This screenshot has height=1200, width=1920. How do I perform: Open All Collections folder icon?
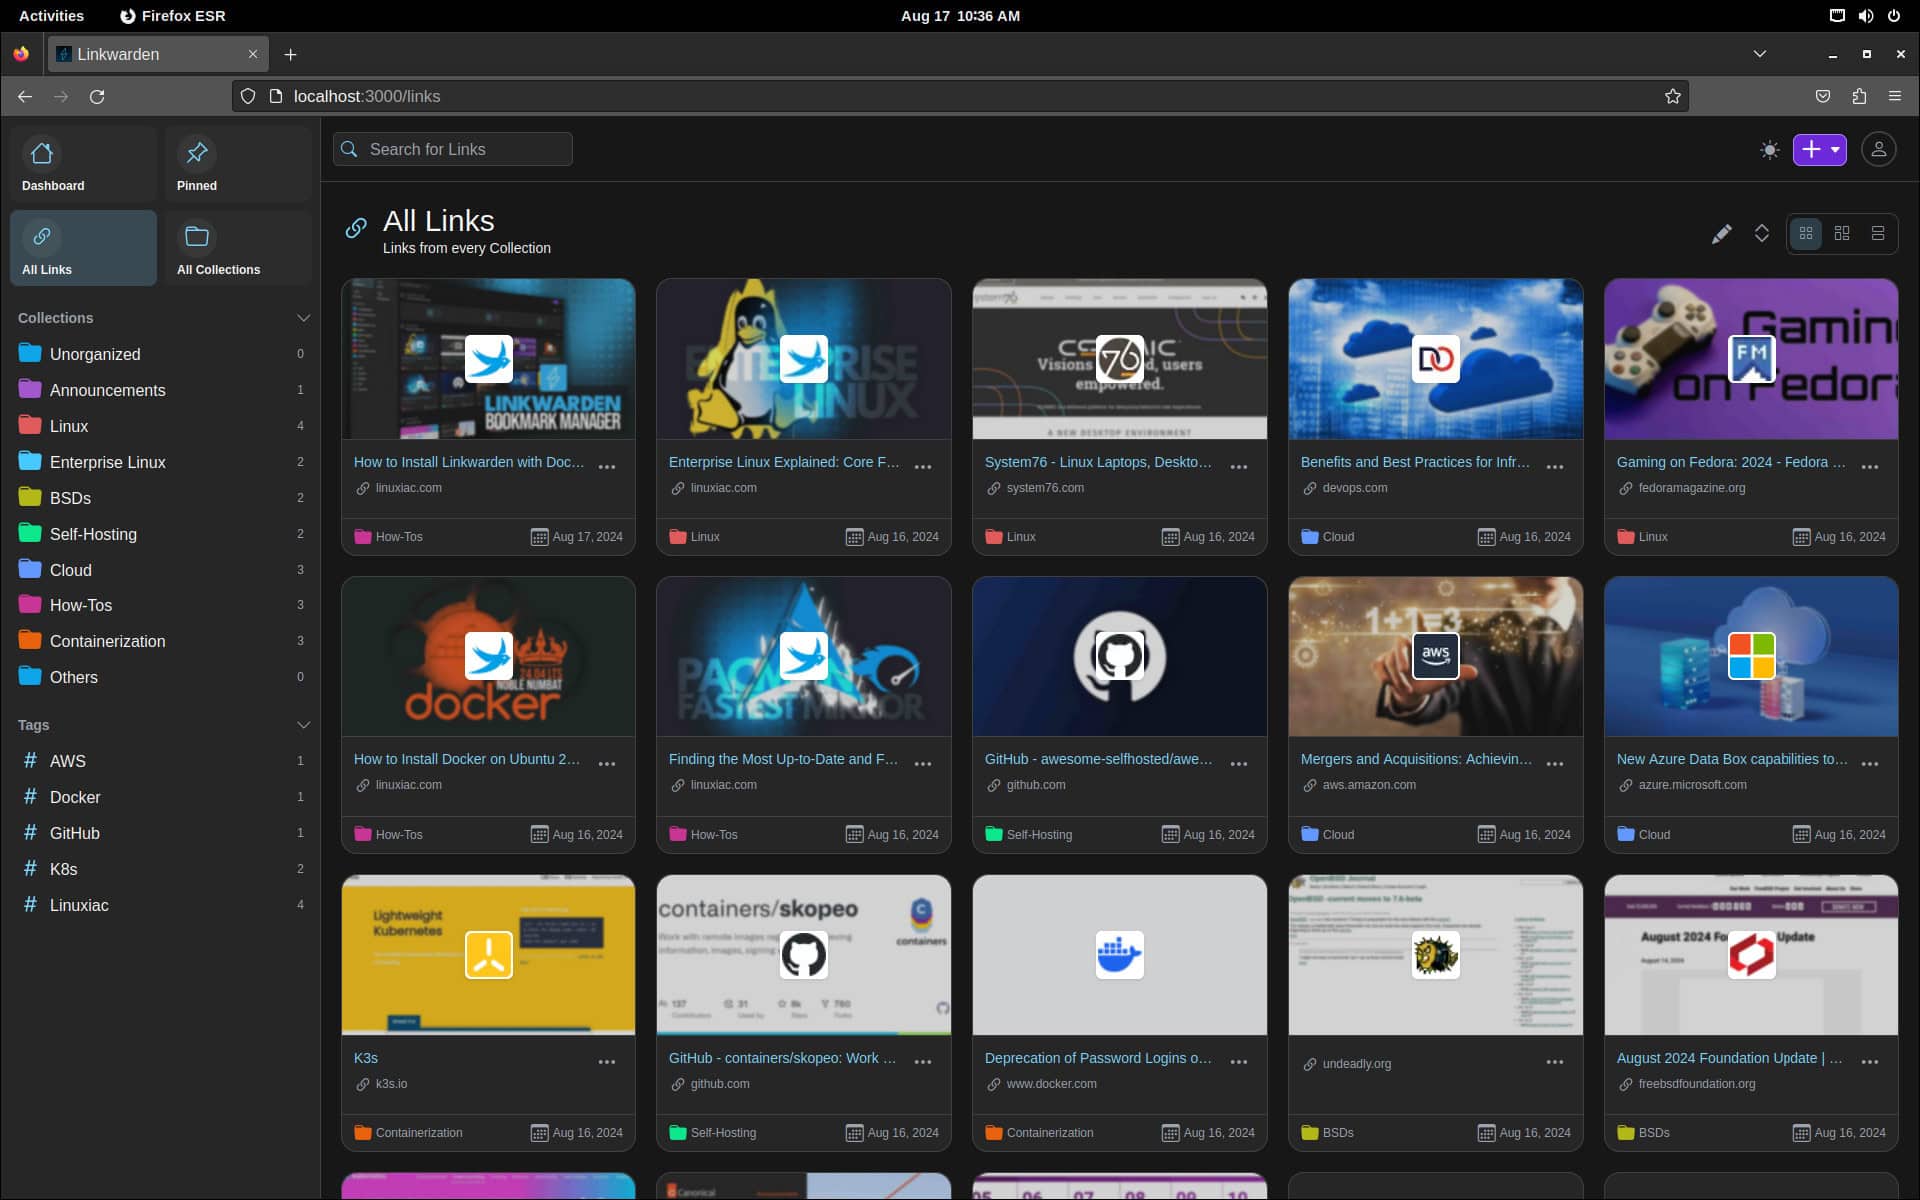tap(197, 238)
